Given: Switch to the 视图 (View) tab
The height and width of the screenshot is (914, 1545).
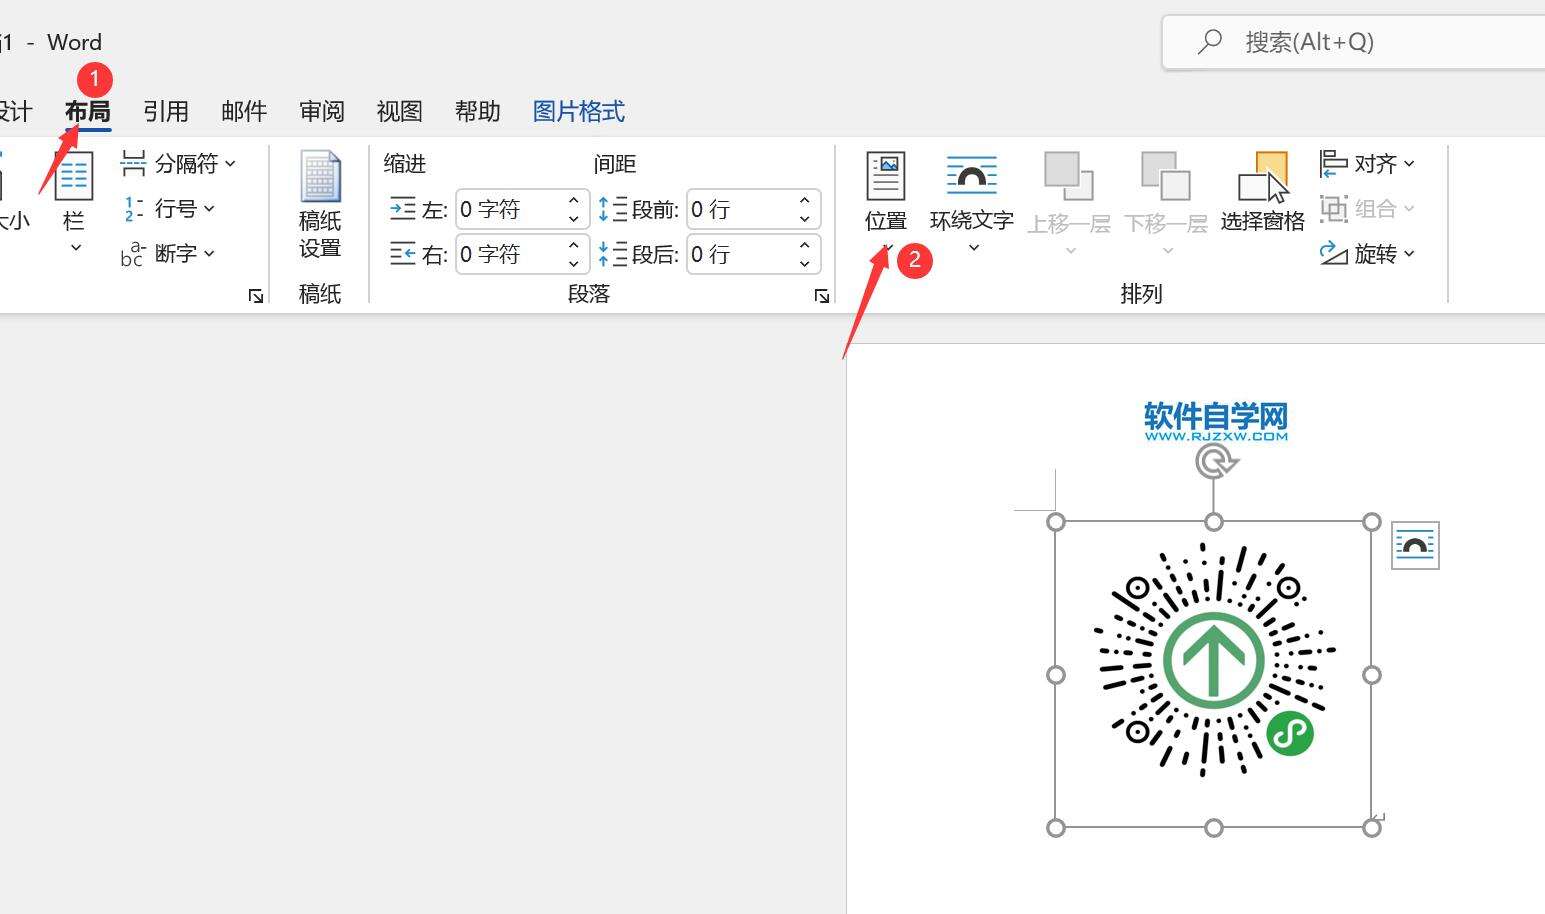Looking at the screenshot, I should (x=400, y=111).
